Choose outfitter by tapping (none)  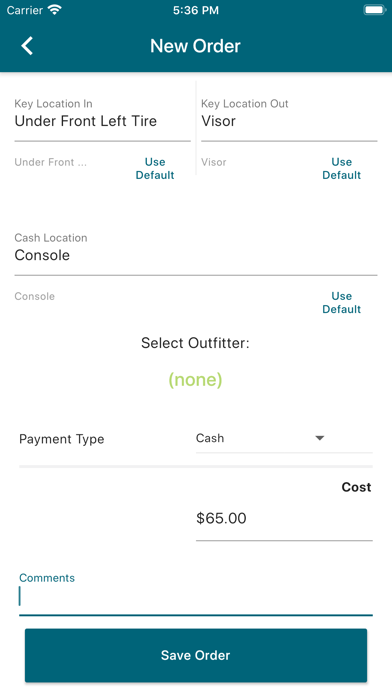(x=195, y=380)
